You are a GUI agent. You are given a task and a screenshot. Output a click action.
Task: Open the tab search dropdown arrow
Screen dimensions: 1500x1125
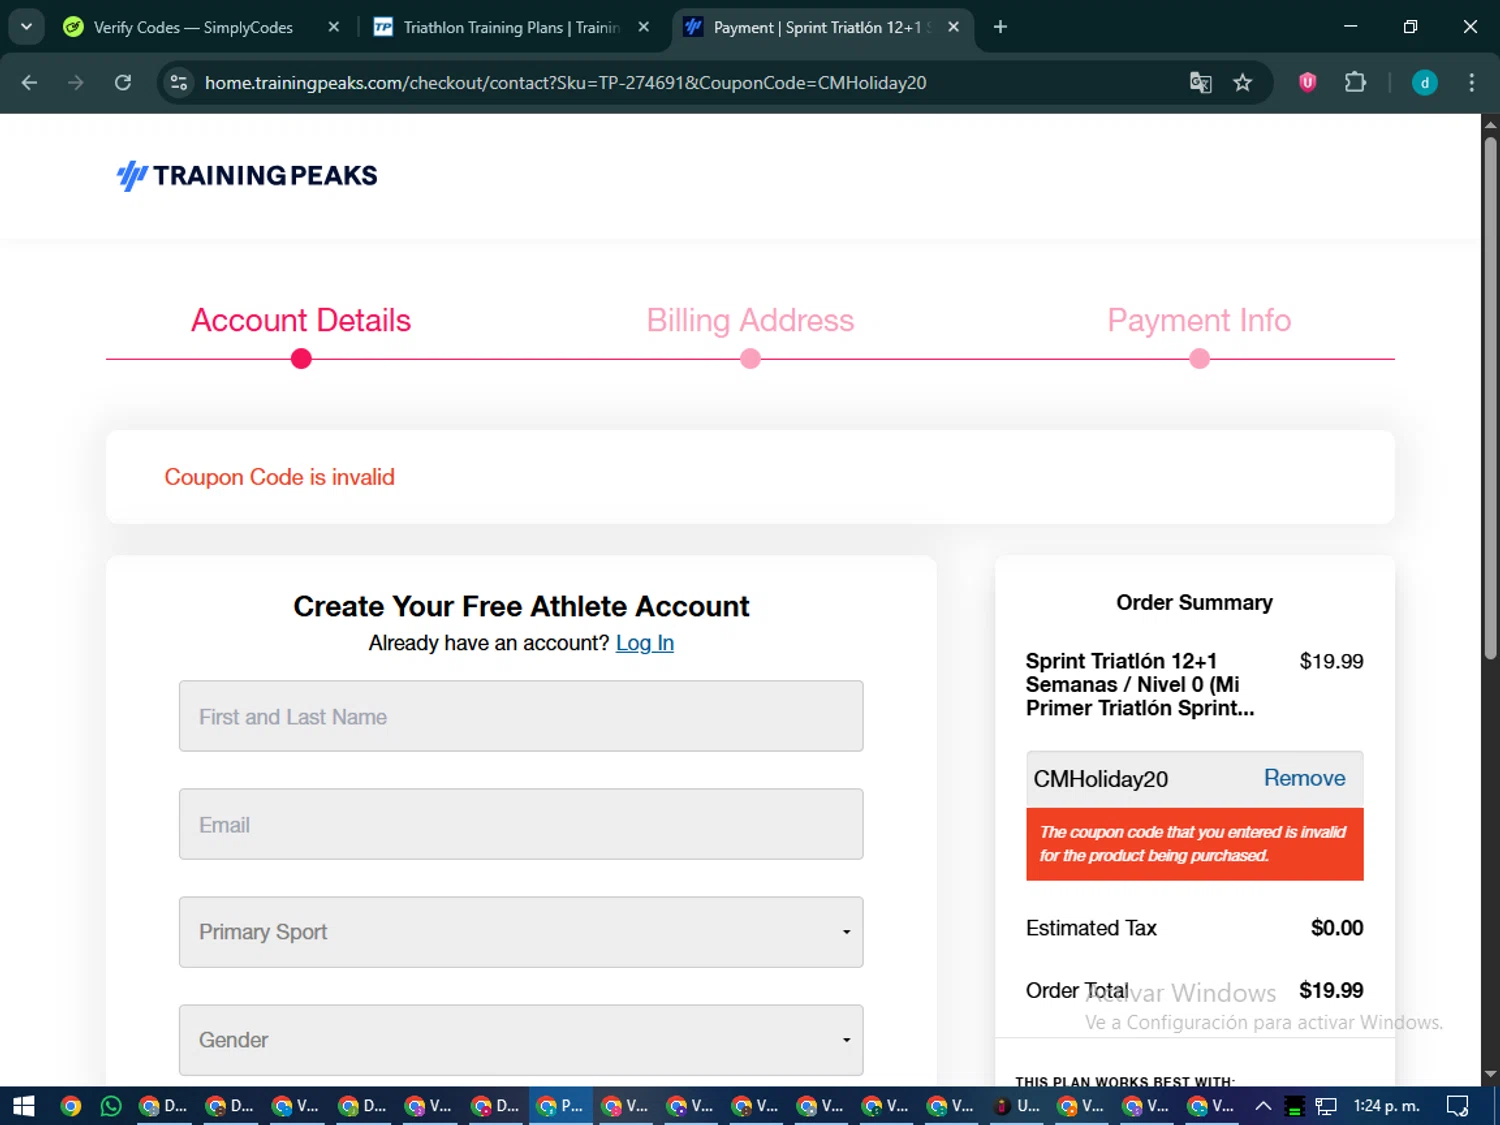(26, 27)
